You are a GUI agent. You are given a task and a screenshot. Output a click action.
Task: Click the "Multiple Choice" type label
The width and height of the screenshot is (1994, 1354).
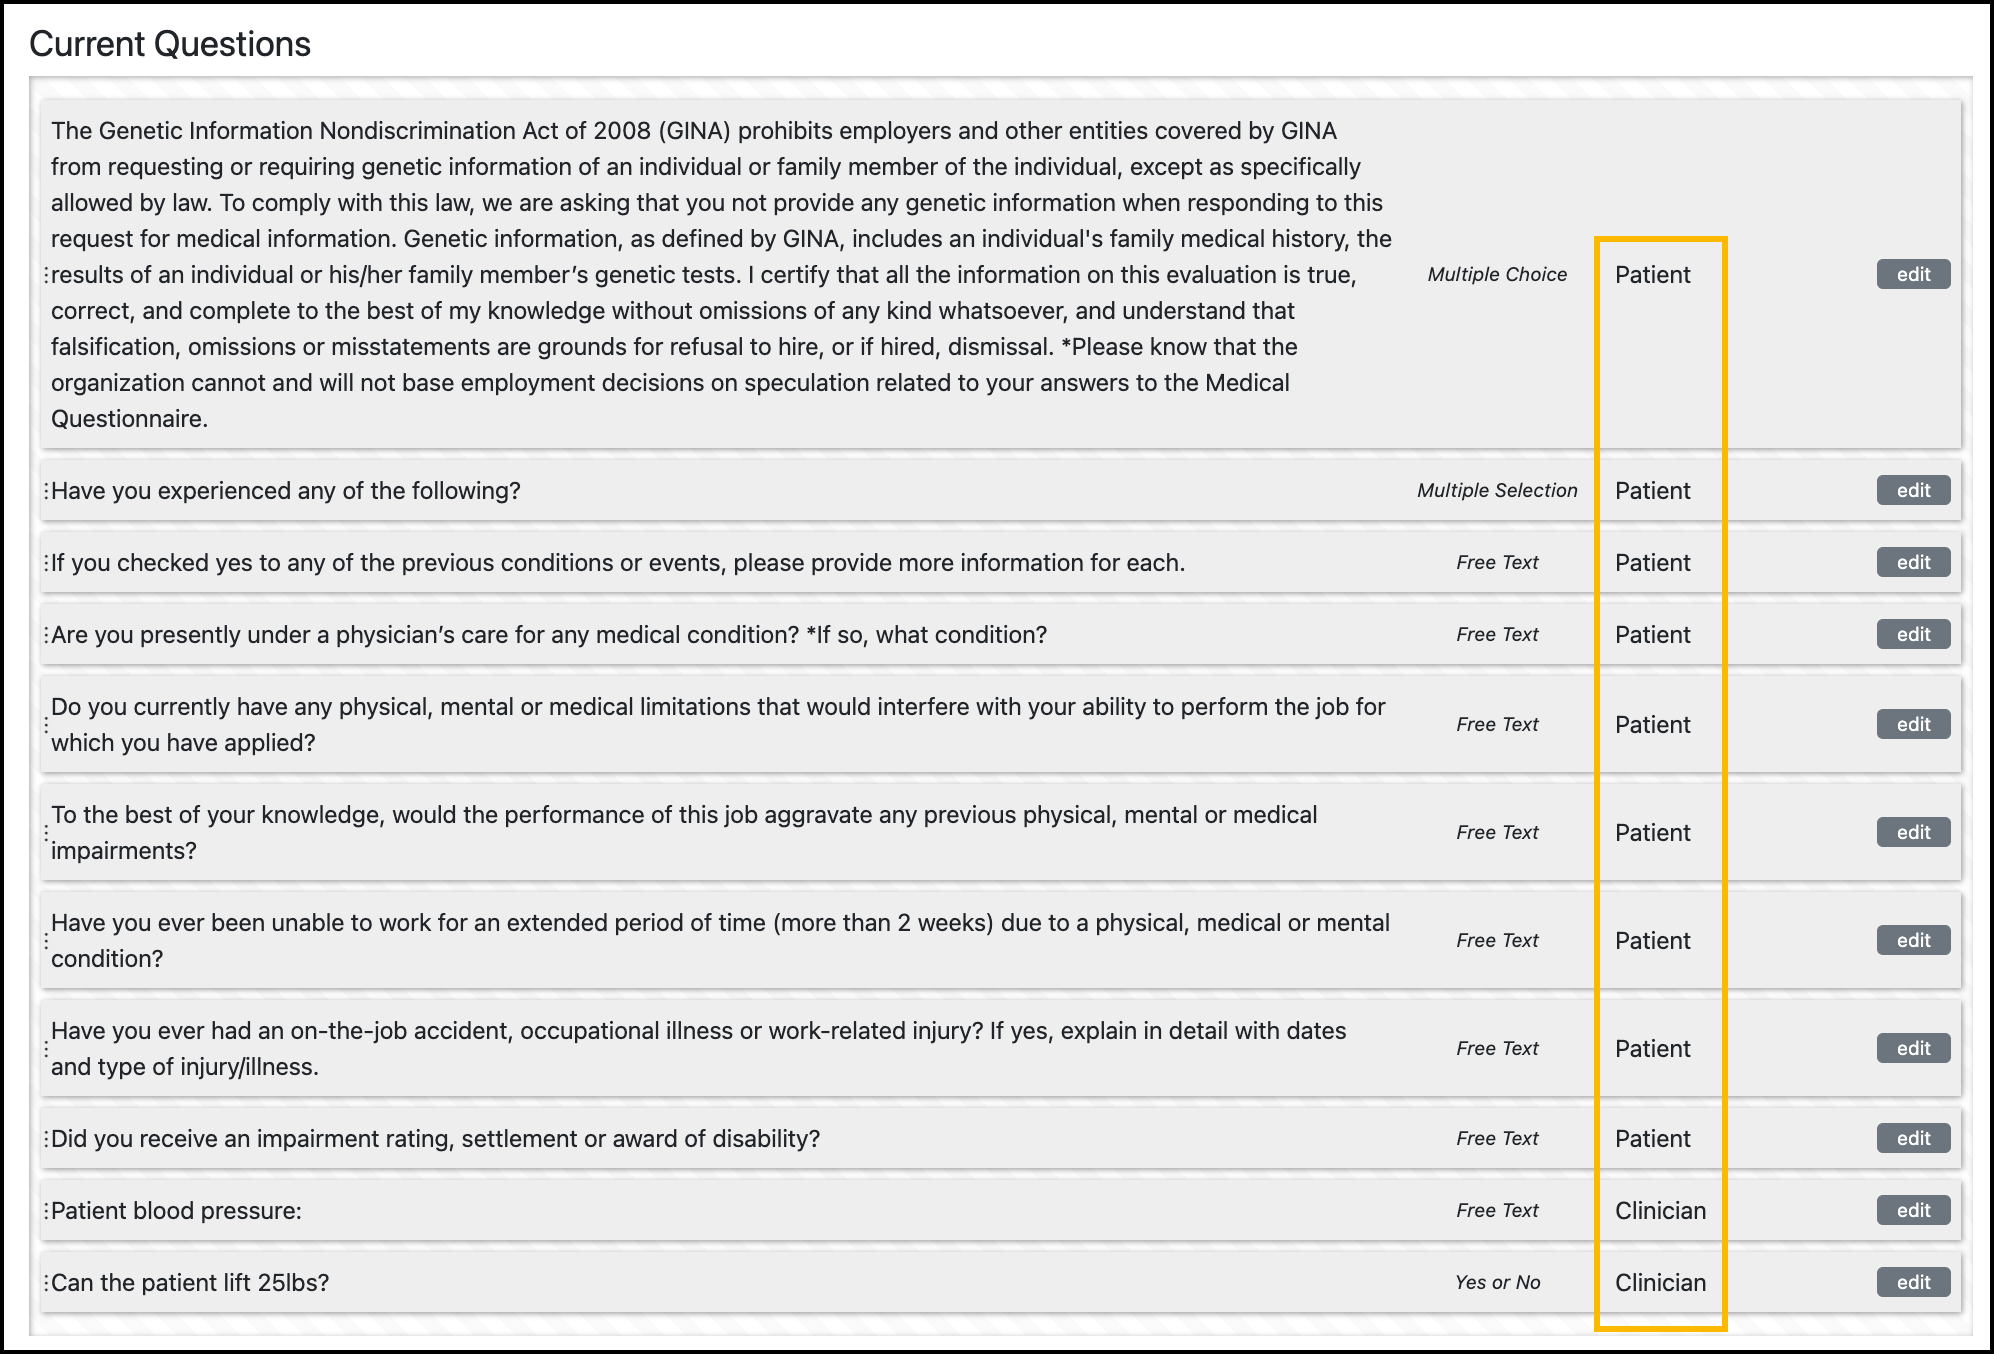click(1497, 274)
